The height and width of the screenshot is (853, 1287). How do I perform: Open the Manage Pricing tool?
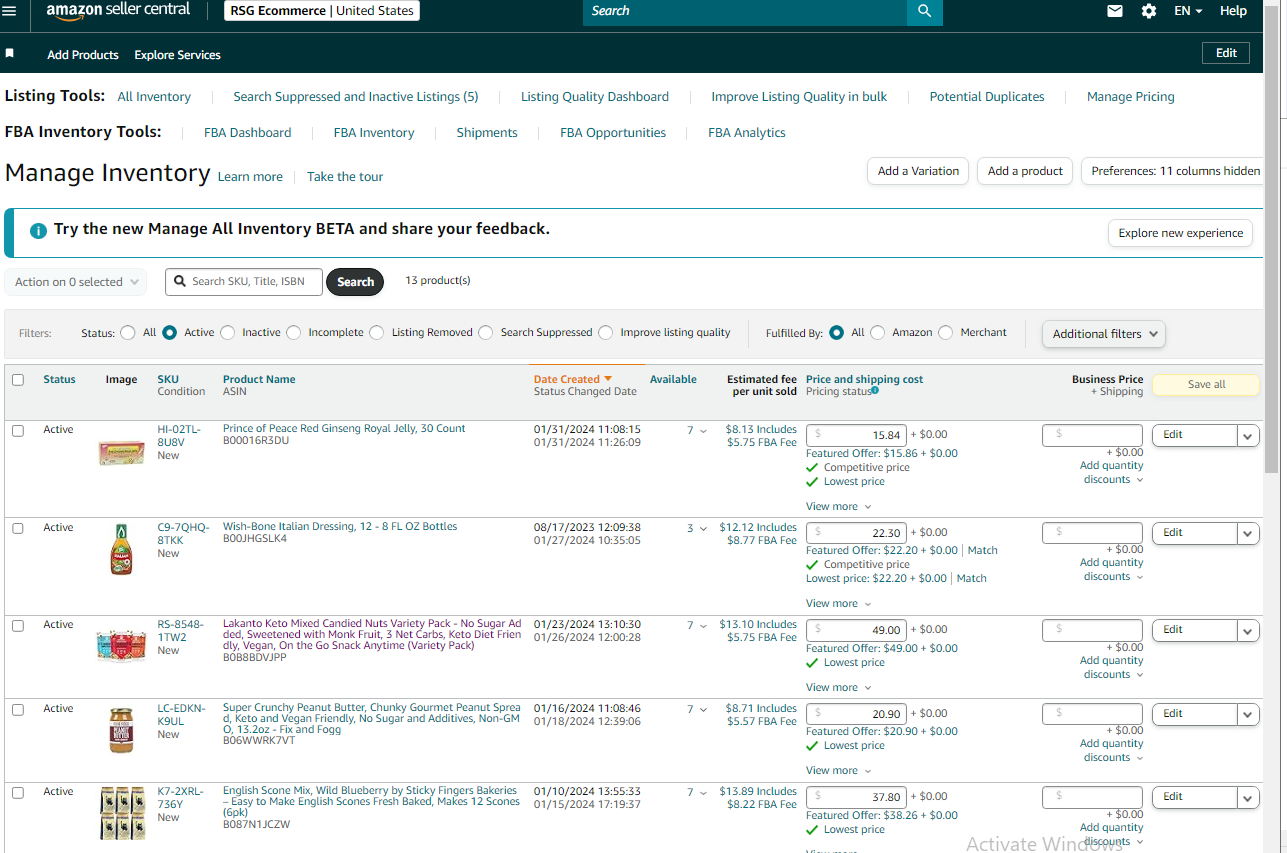1131,97
